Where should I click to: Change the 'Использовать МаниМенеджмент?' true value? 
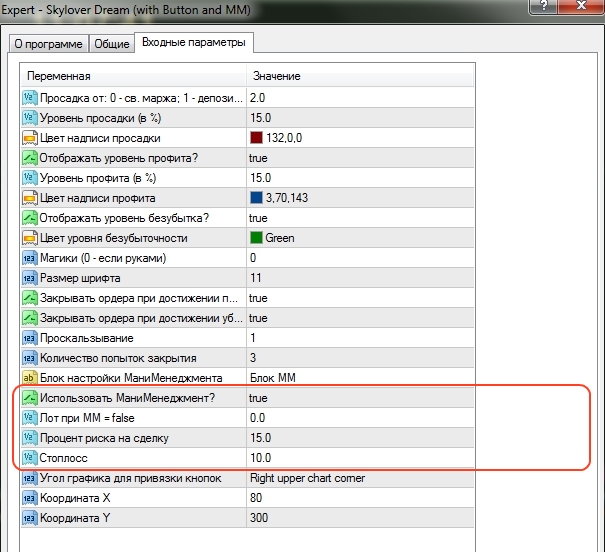click(259, 398)
